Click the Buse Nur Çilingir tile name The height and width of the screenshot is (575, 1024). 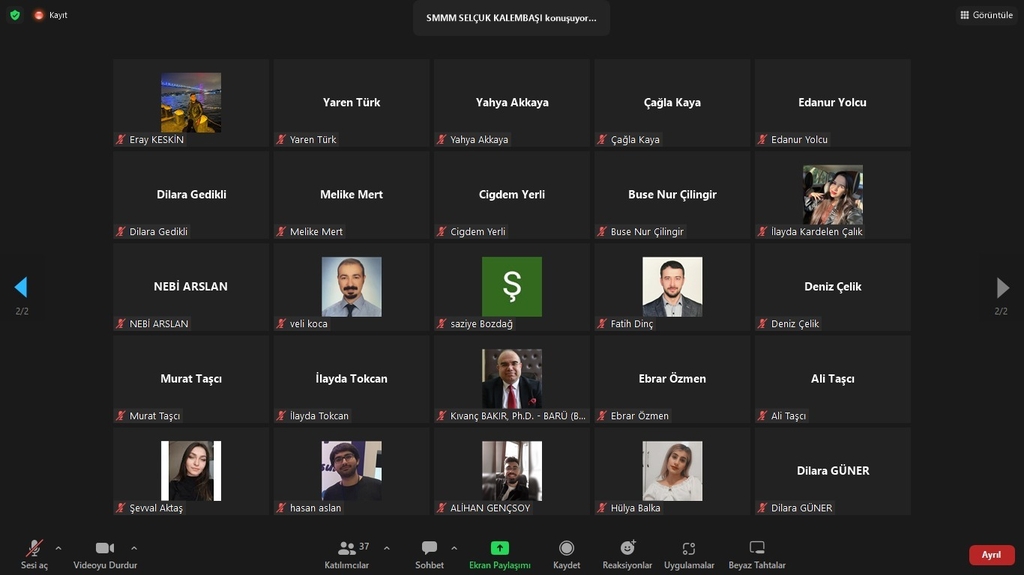[x=672, y=195]
